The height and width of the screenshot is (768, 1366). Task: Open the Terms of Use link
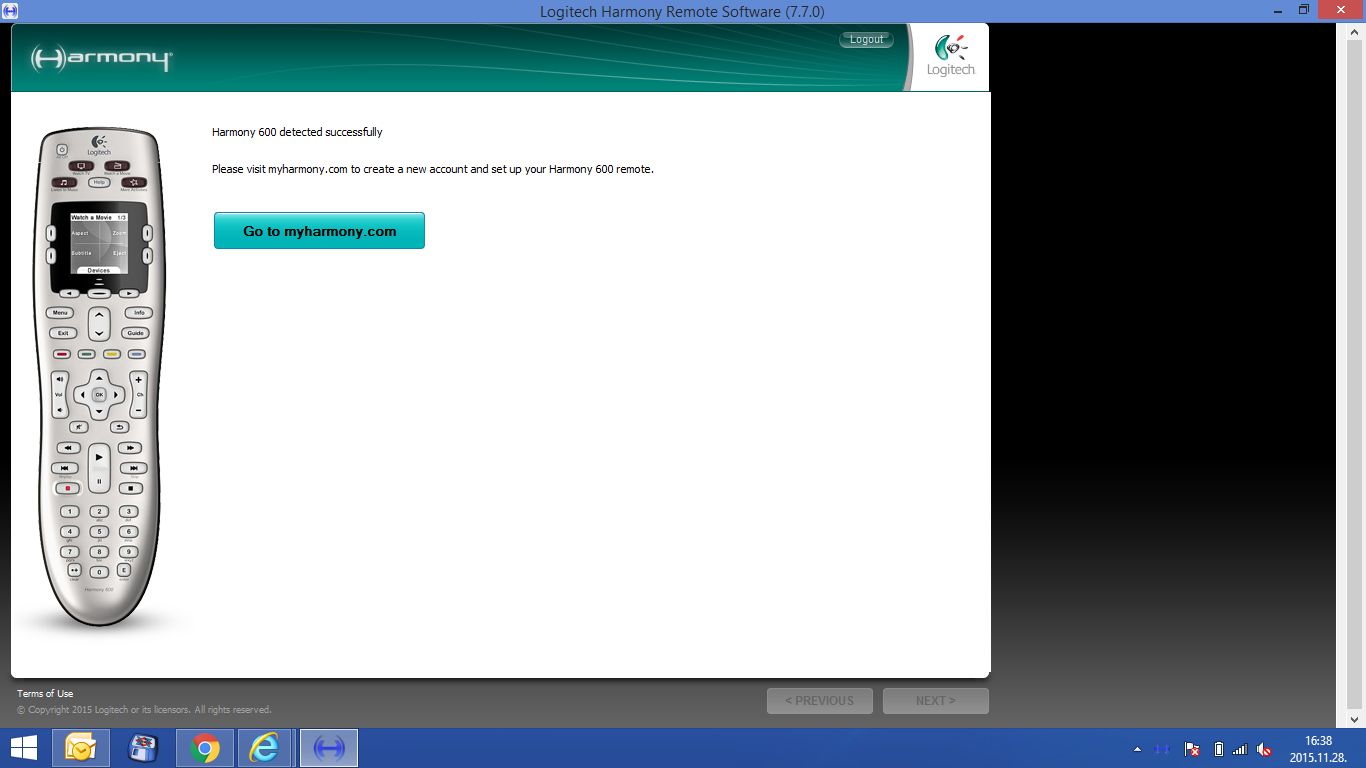pos(45,693)
